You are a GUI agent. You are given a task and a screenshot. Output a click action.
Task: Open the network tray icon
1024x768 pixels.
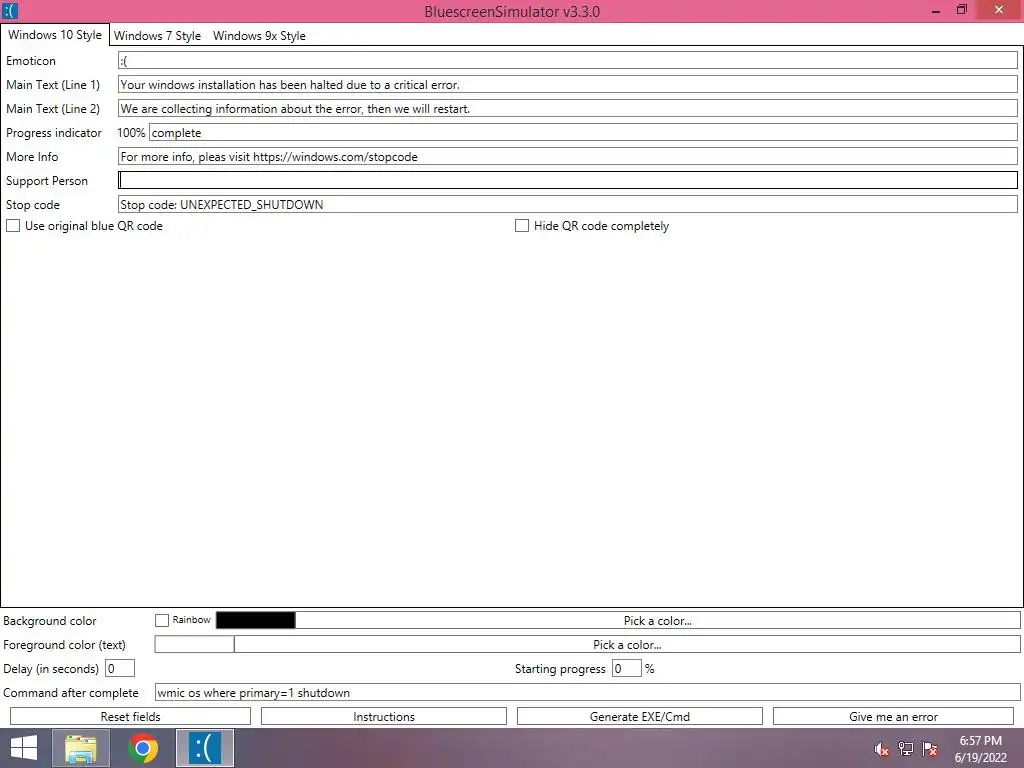click(x=906, y=749)
